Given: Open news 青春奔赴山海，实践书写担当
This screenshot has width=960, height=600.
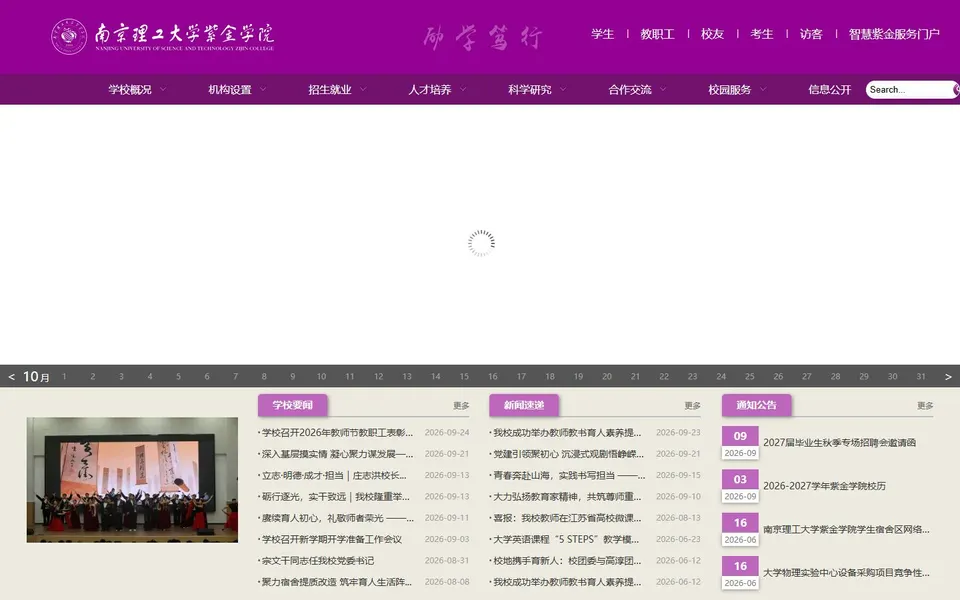Looking at the screenshot, I should [569, 475].
